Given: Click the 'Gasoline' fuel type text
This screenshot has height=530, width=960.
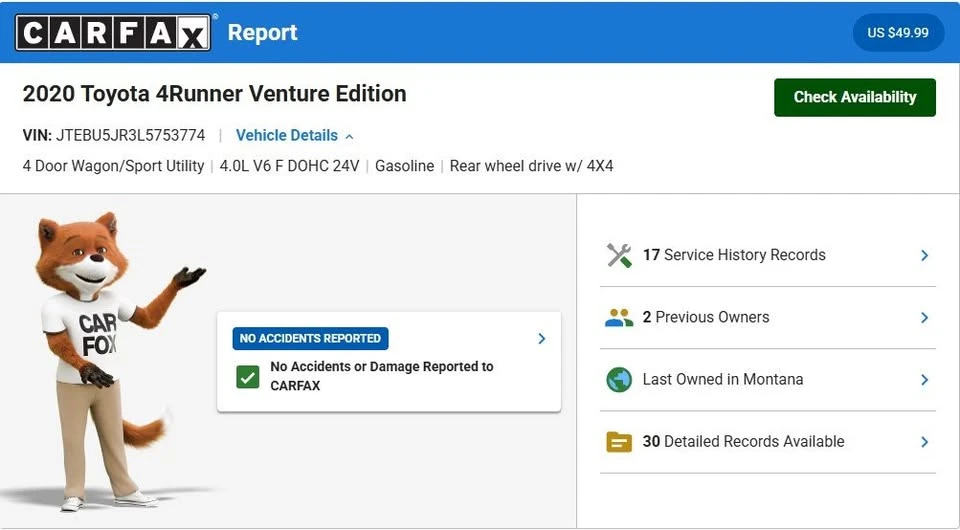Looking at the screenshot, I should [x=405, y=166].
